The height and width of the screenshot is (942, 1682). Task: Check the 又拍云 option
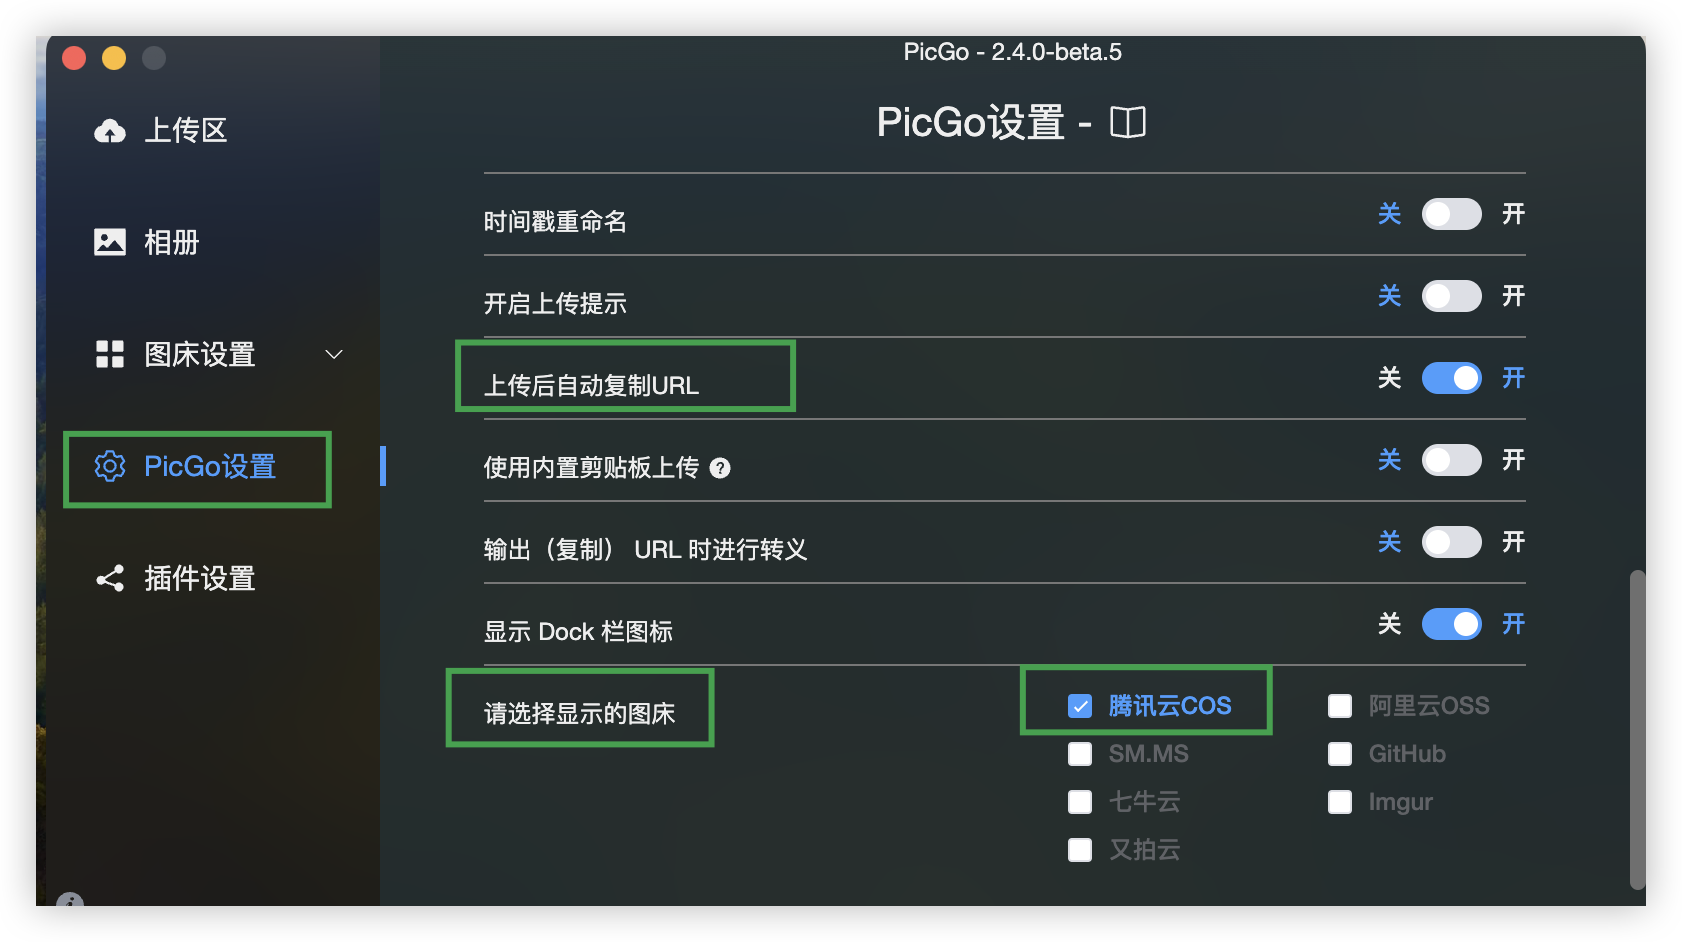pos(1080,850)
